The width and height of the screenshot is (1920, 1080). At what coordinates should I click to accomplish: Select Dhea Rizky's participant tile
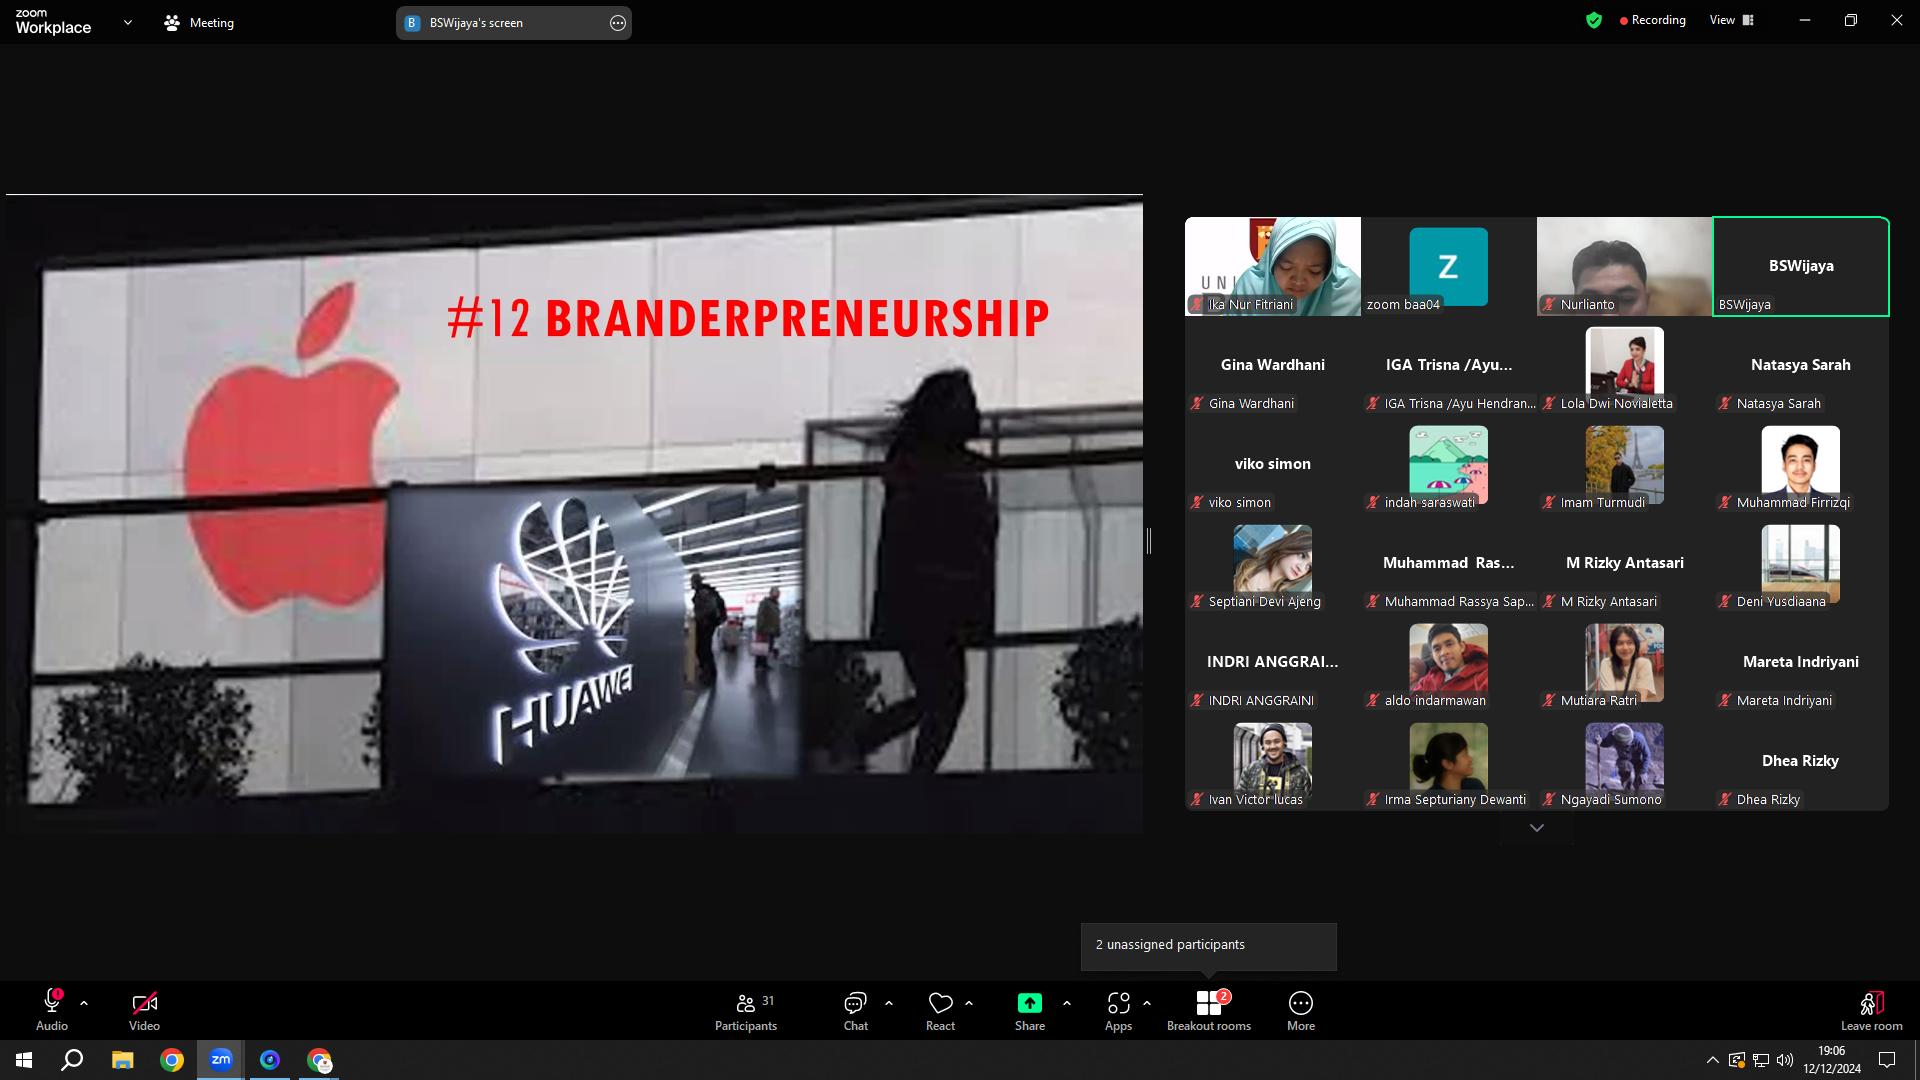[x=1801, y=761]
